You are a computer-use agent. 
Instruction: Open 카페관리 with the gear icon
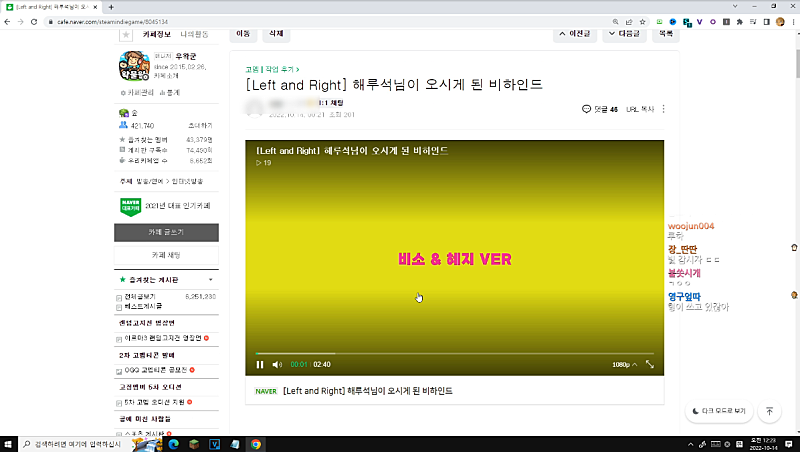(x=137, y=93)
